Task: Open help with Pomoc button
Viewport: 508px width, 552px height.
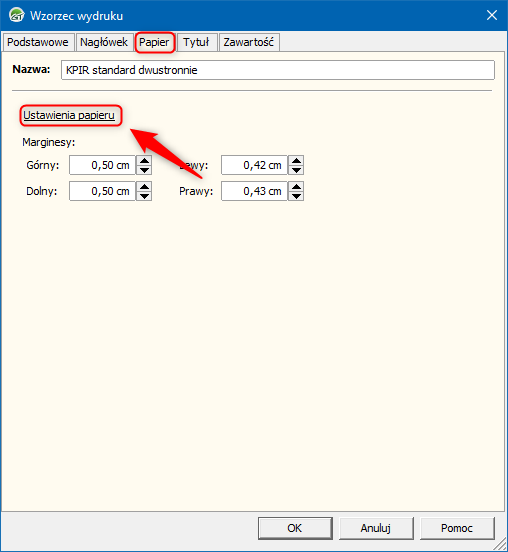Action: coord(457,528)
